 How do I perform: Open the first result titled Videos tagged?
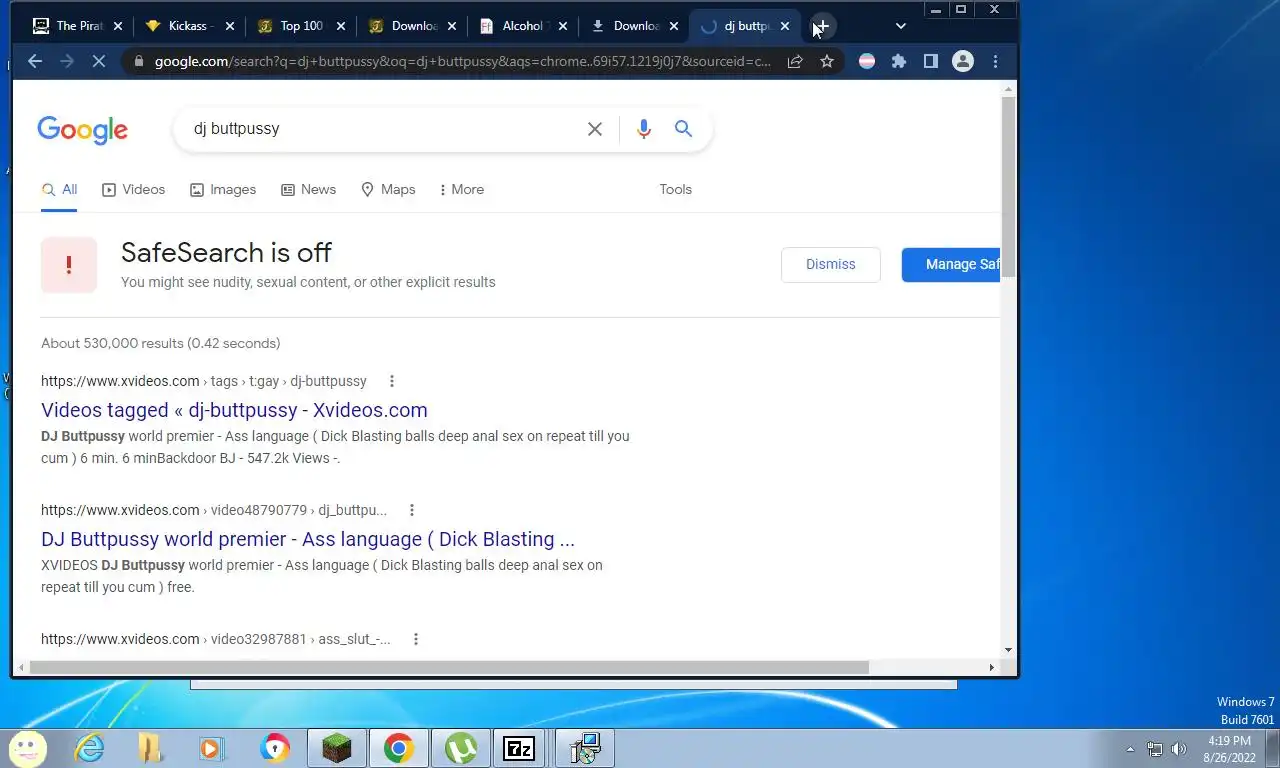[234, 410]
